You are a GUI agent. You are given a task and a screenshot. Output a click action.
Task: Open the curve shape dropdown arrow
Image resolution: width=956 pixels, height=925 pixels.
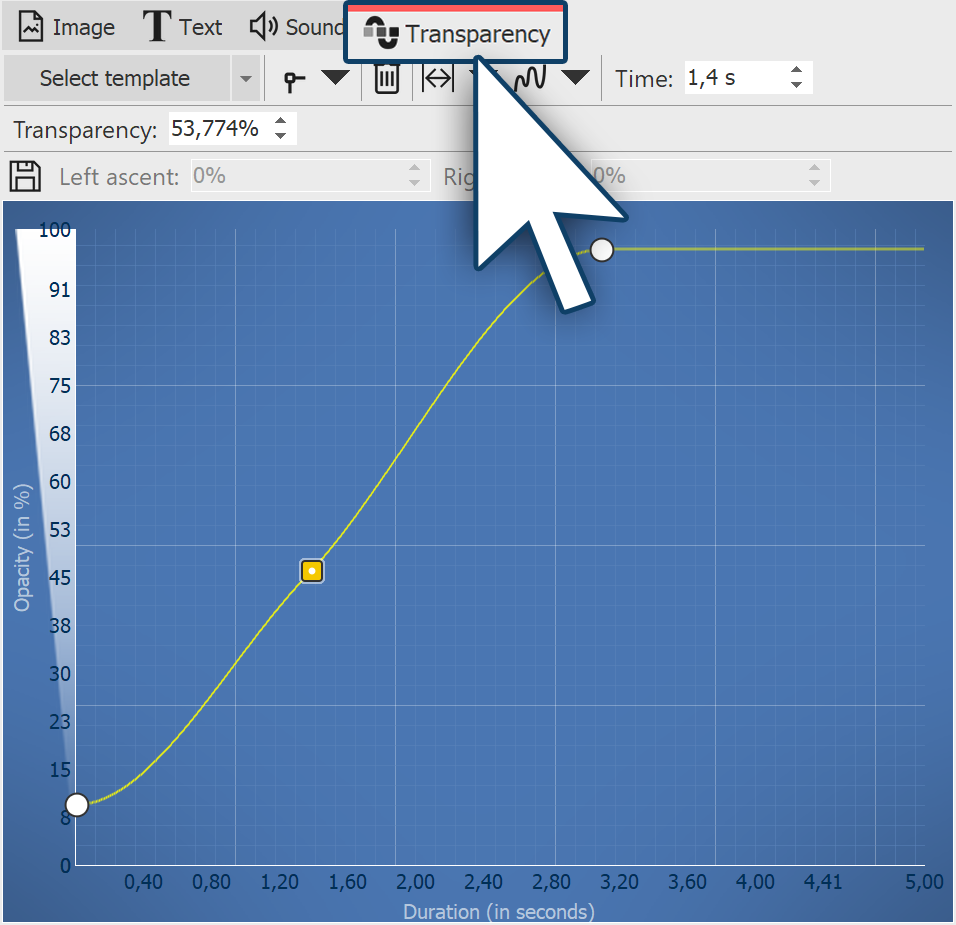pos(575,78)
